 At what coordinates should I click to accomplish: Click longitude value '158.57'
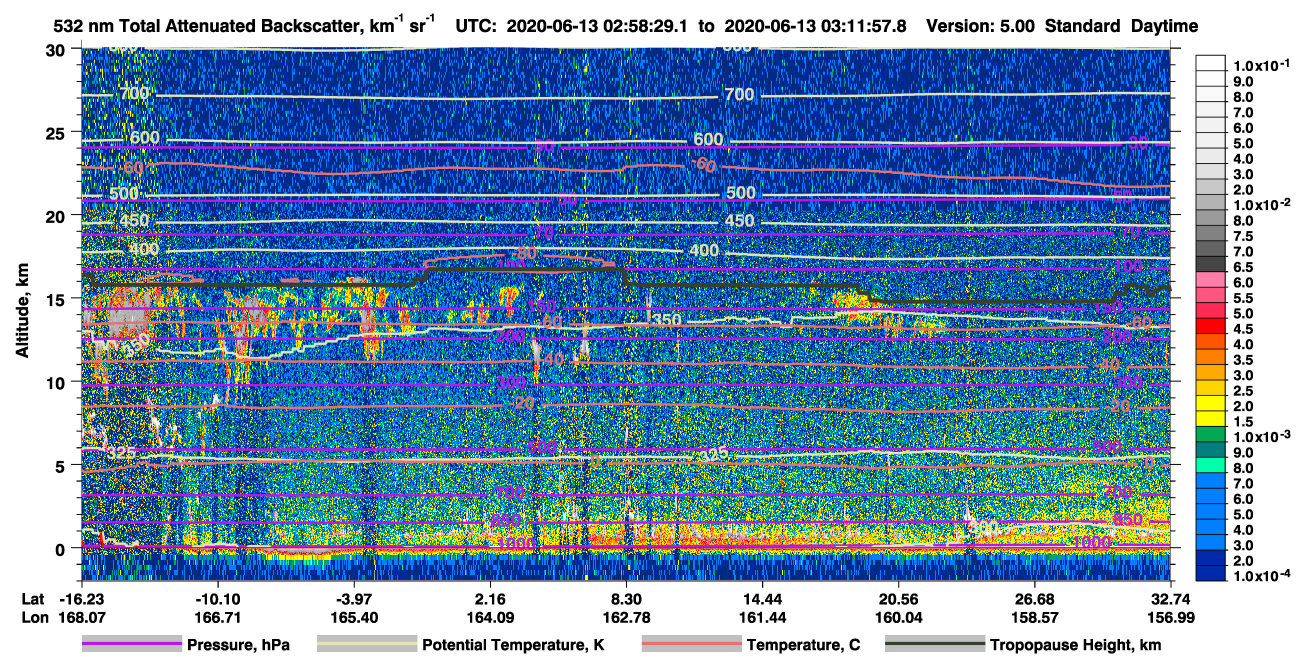pos(1035,616)
